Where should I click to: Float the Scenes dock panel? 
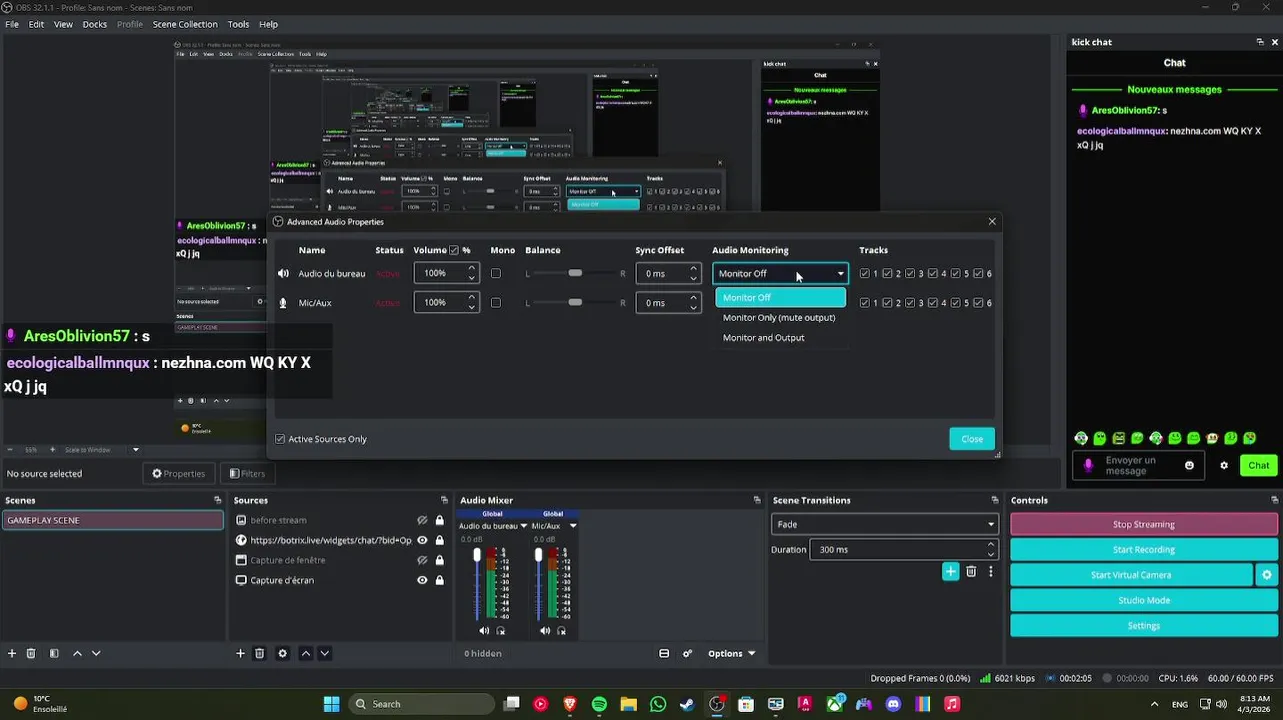[217, 500]
